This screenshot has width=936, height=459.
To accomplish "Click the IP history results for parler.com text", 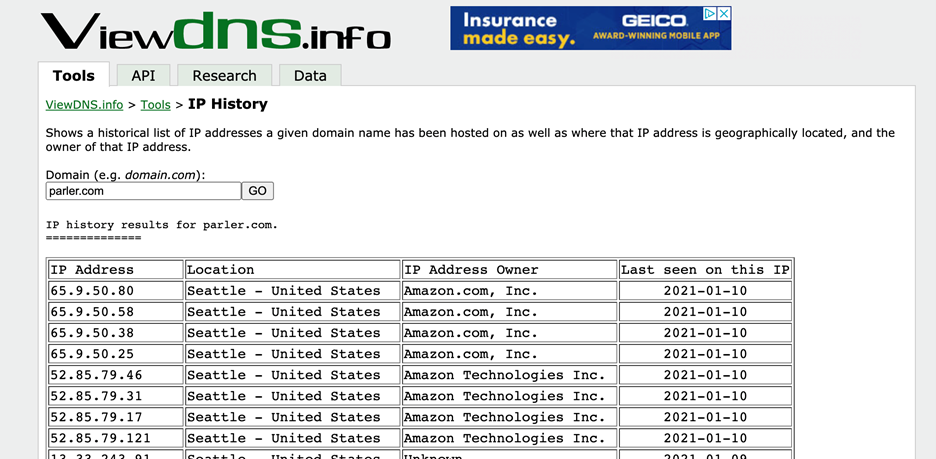I will (x=162, y=226).
